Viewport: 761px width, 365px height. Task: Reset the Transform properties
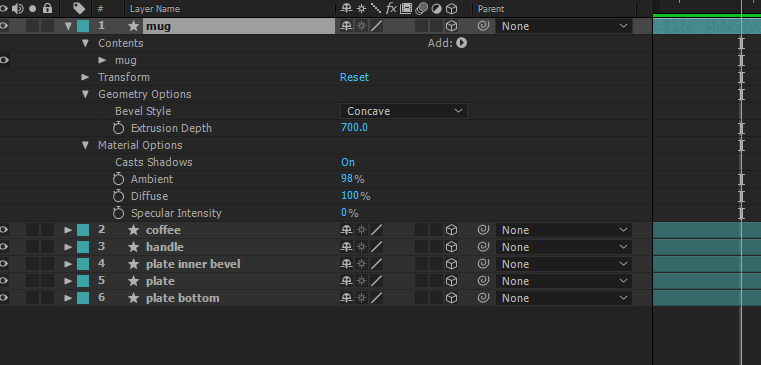(354, 77)
